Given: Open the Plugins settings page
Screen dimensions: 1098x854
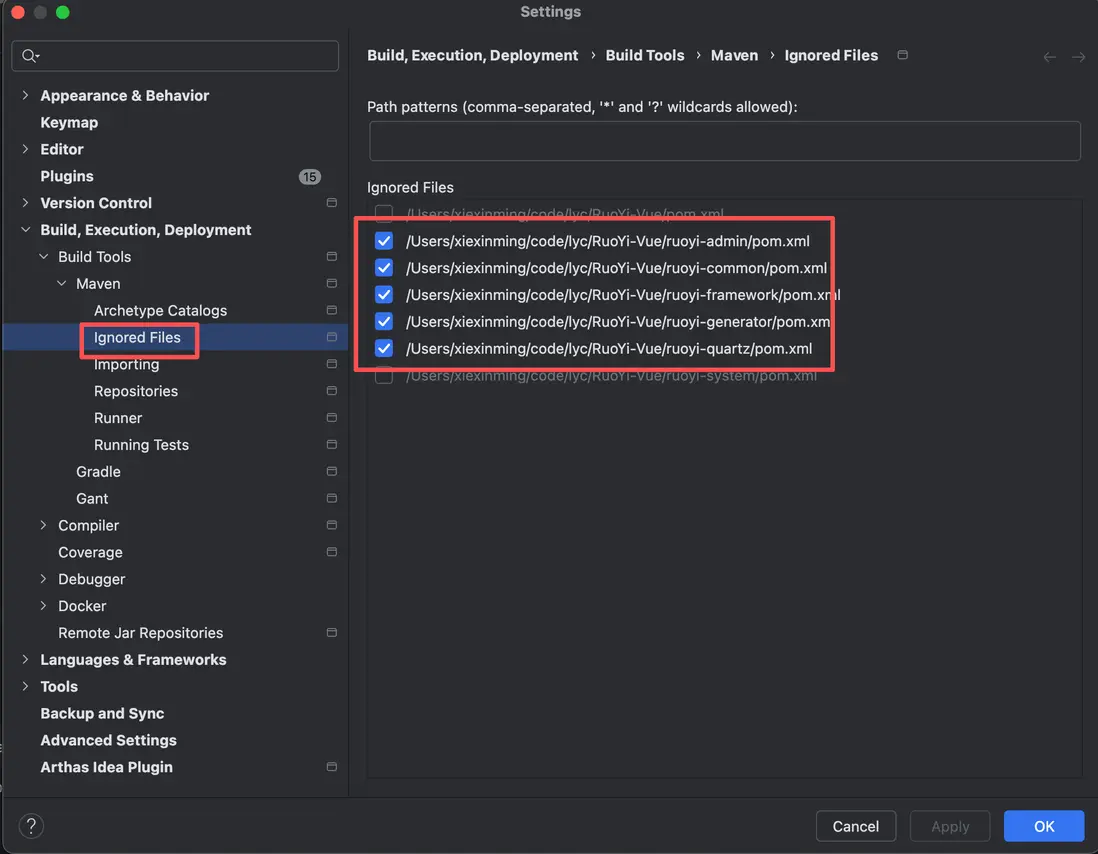Looking at the screenshot, I should tap(67, 176).
